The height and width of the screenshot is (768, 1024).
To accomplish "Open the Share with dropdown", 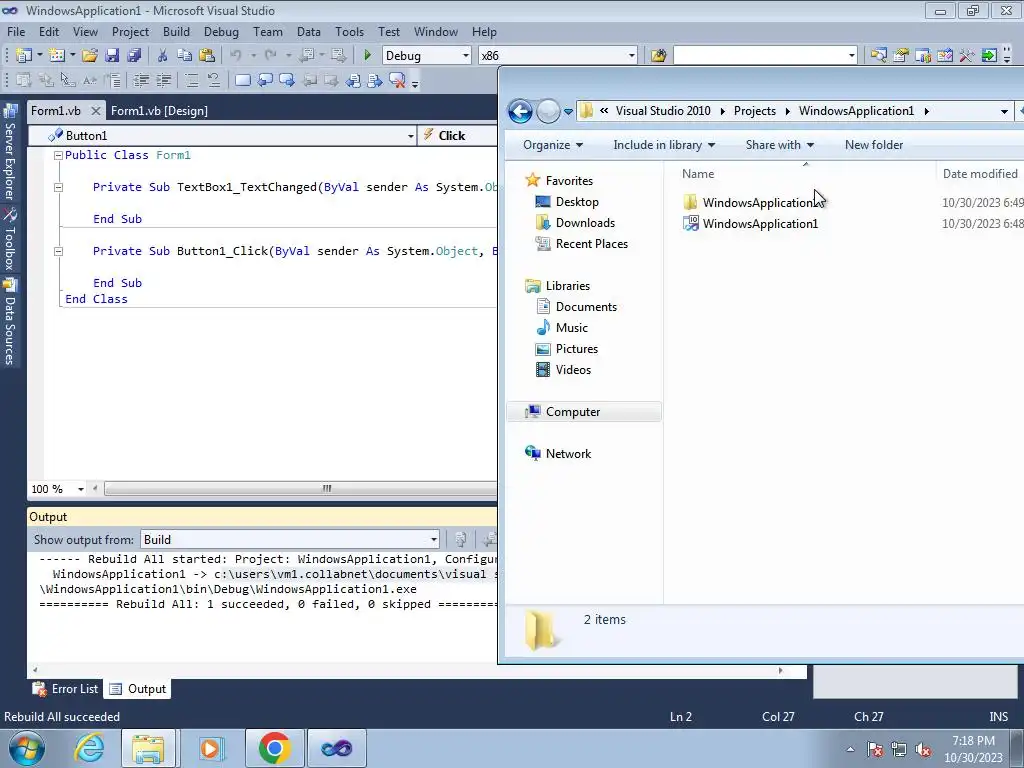I will [780, 145].
